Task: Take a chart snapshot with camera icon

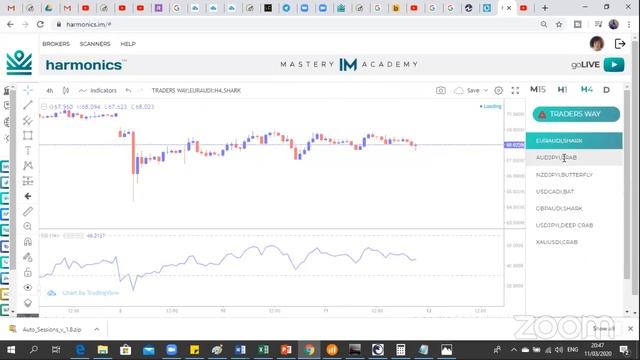Action: (x=441, y=91)
